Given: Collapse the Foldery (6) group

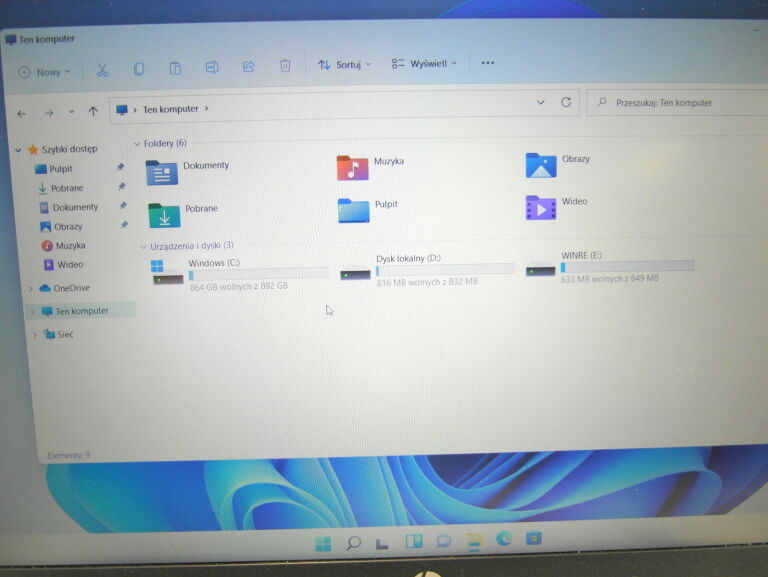Looking at the screenshot, I should coord(137,144).
